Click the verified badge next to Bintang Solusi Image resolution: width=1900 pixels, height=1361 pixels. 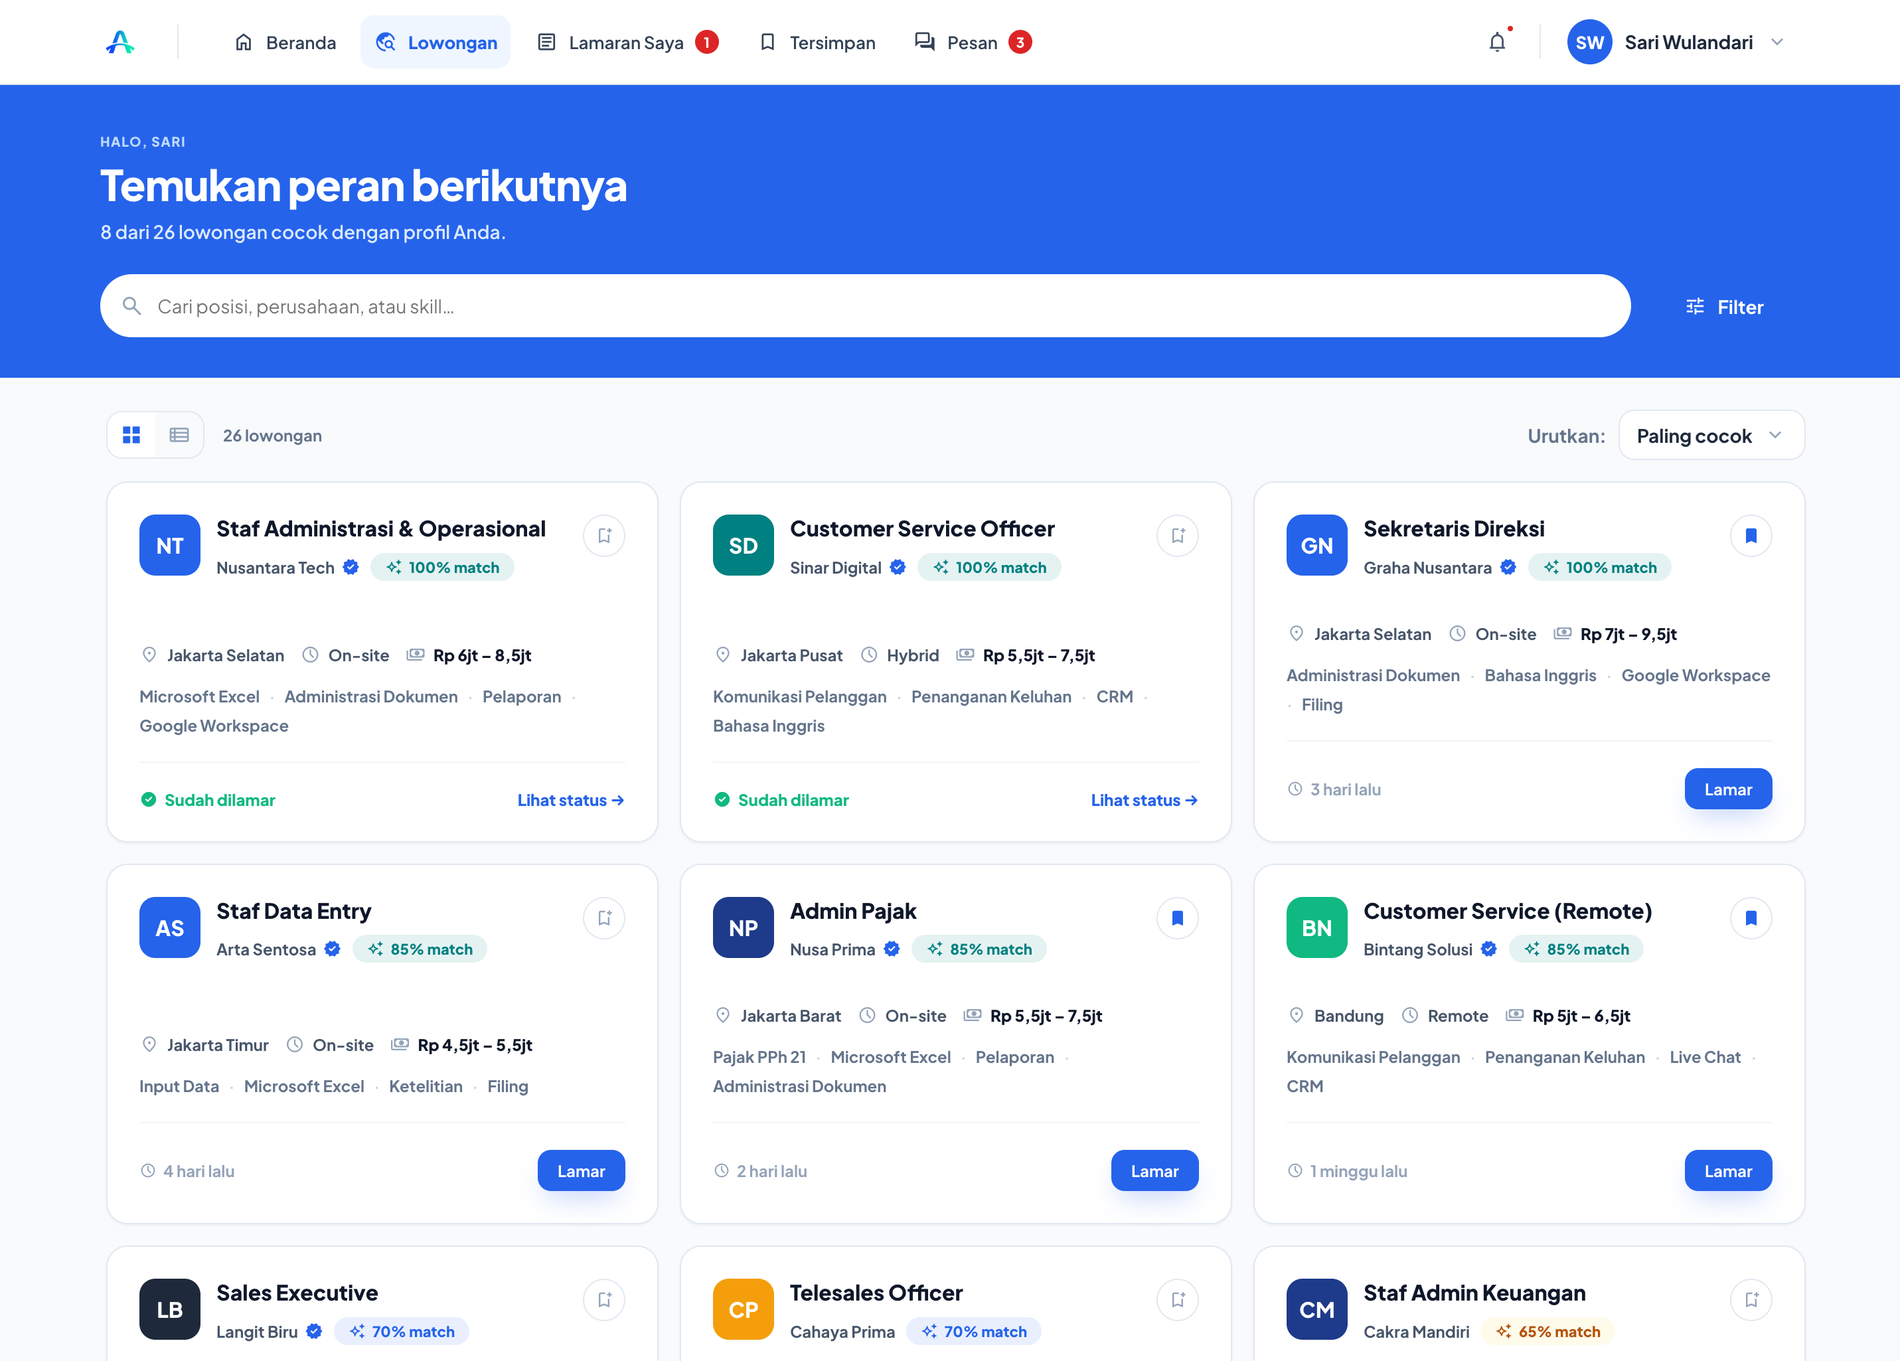pyautogui.click(x=1489, y=949)
